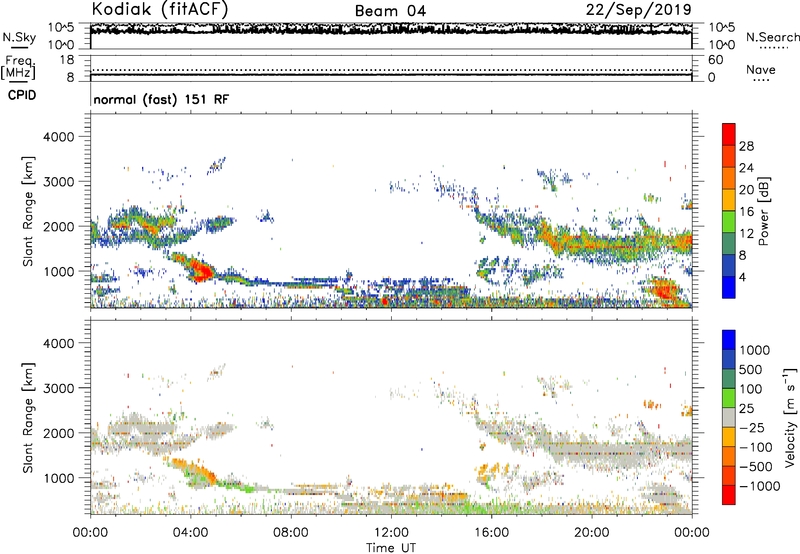Click the 500 tick on Velocity colorbar
The width and height of the screenshot is (800, 554).
tap(749, 370)
